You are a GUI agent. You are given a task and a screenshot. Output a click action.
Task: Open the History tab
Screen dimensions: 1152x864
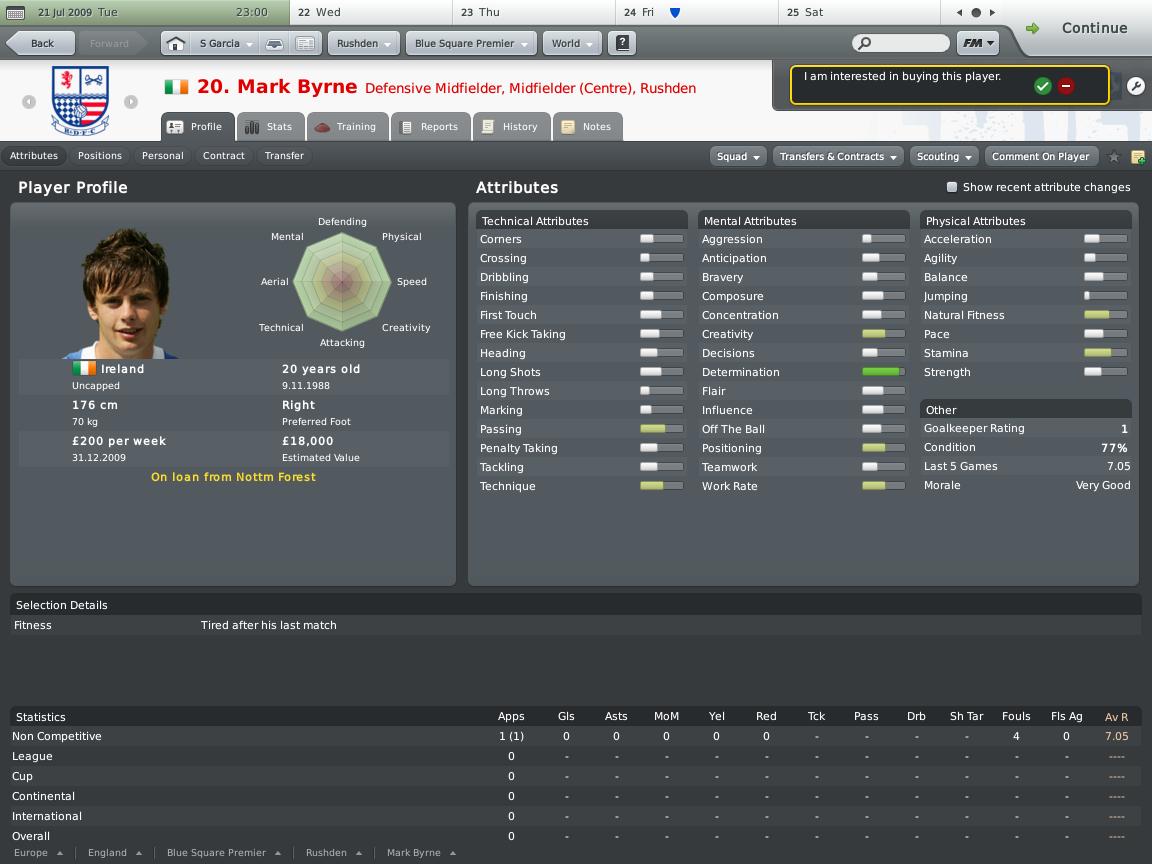coord(511,126)
